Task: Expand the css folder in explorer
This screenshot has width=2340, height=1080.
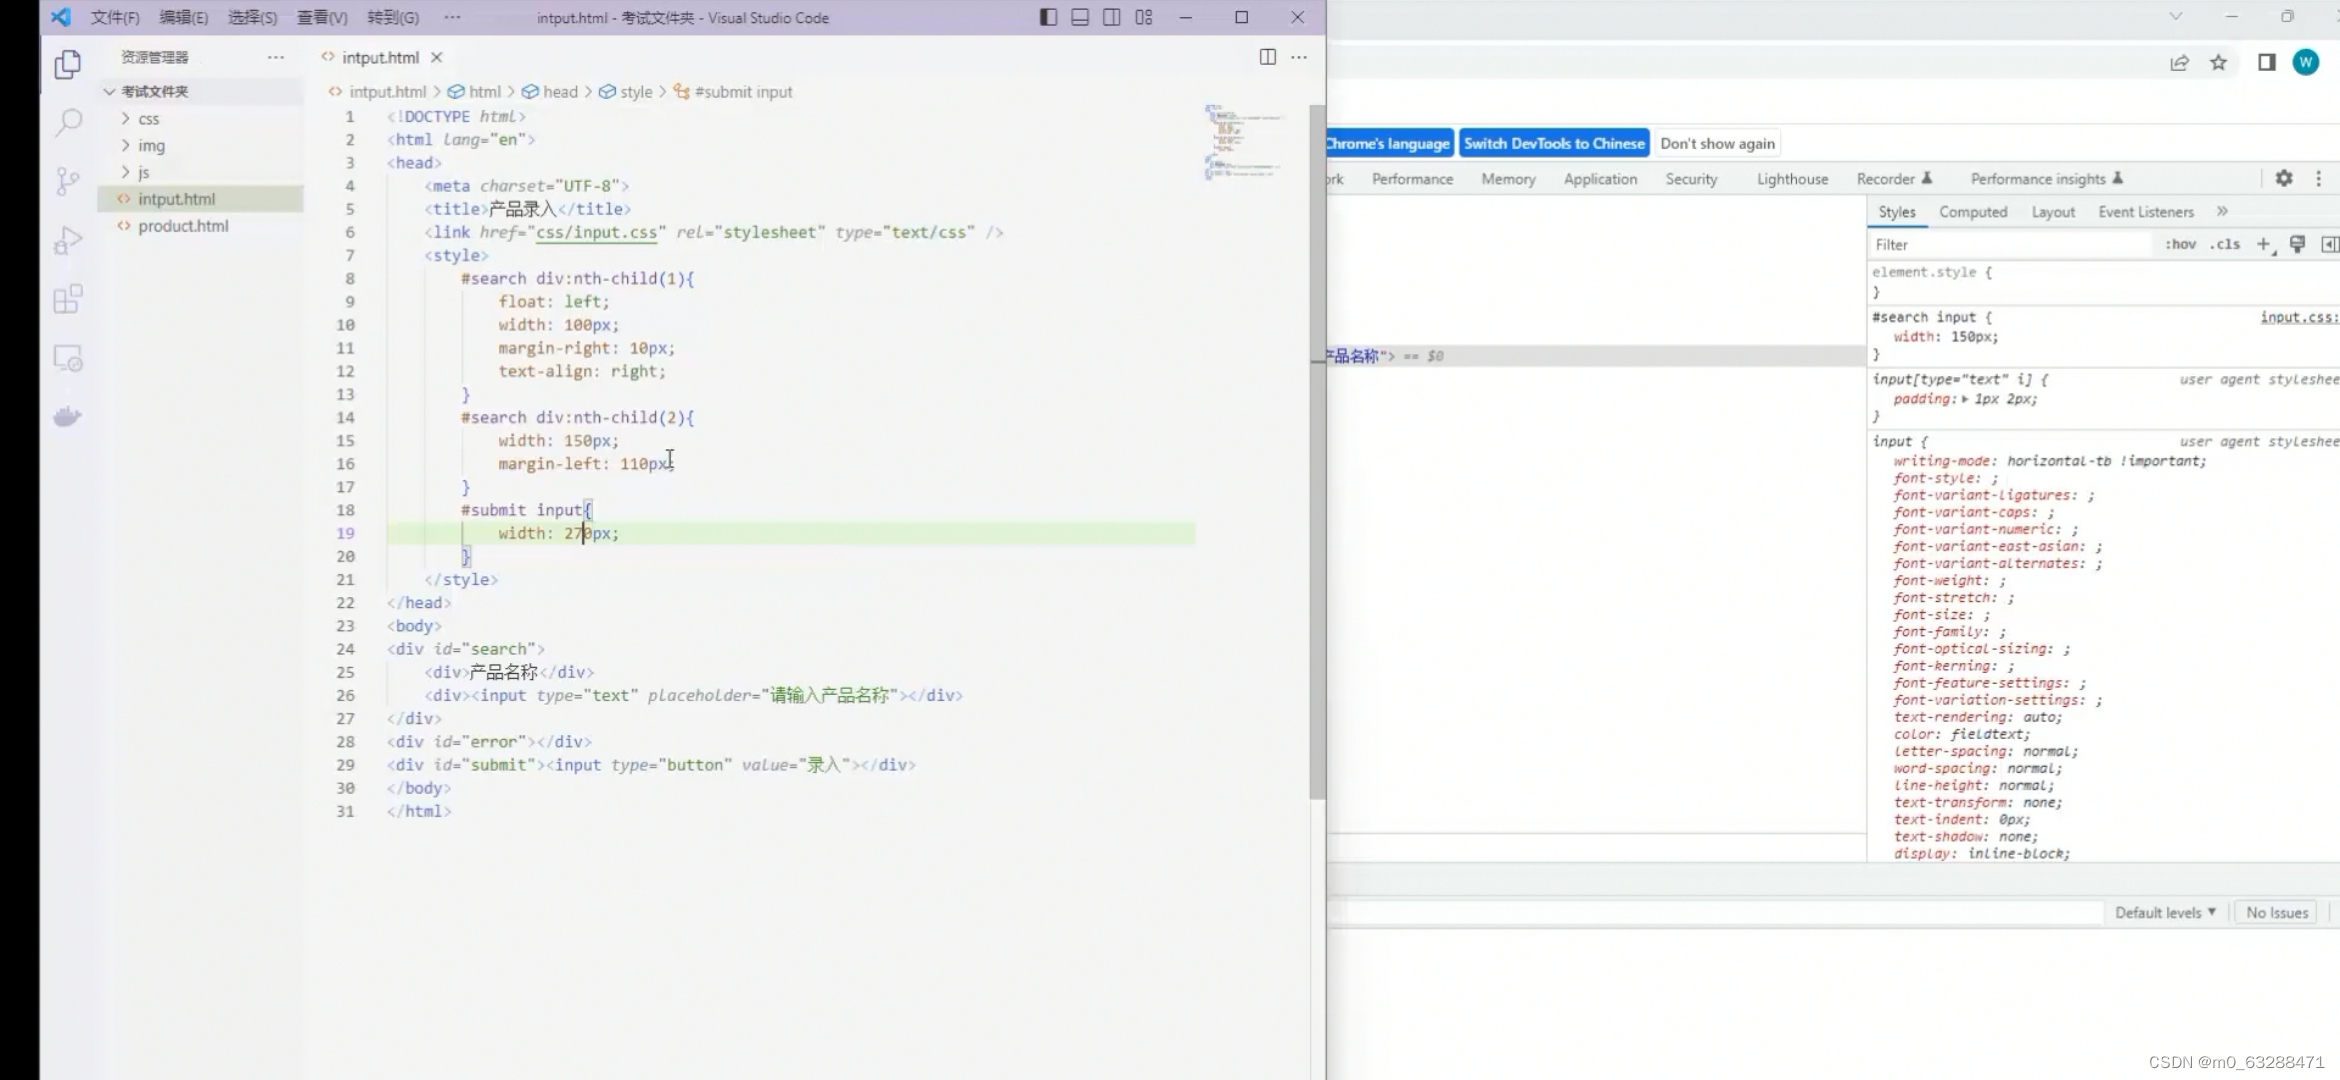Action: [x=148, y=118]
